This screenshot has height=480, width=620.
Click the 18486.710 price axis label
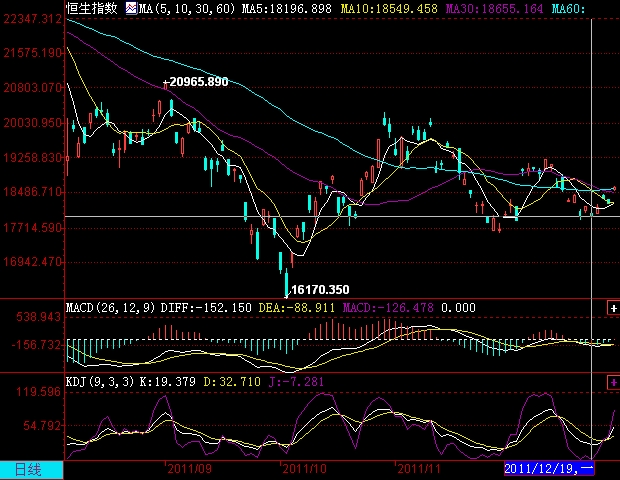tap(32, 192)
